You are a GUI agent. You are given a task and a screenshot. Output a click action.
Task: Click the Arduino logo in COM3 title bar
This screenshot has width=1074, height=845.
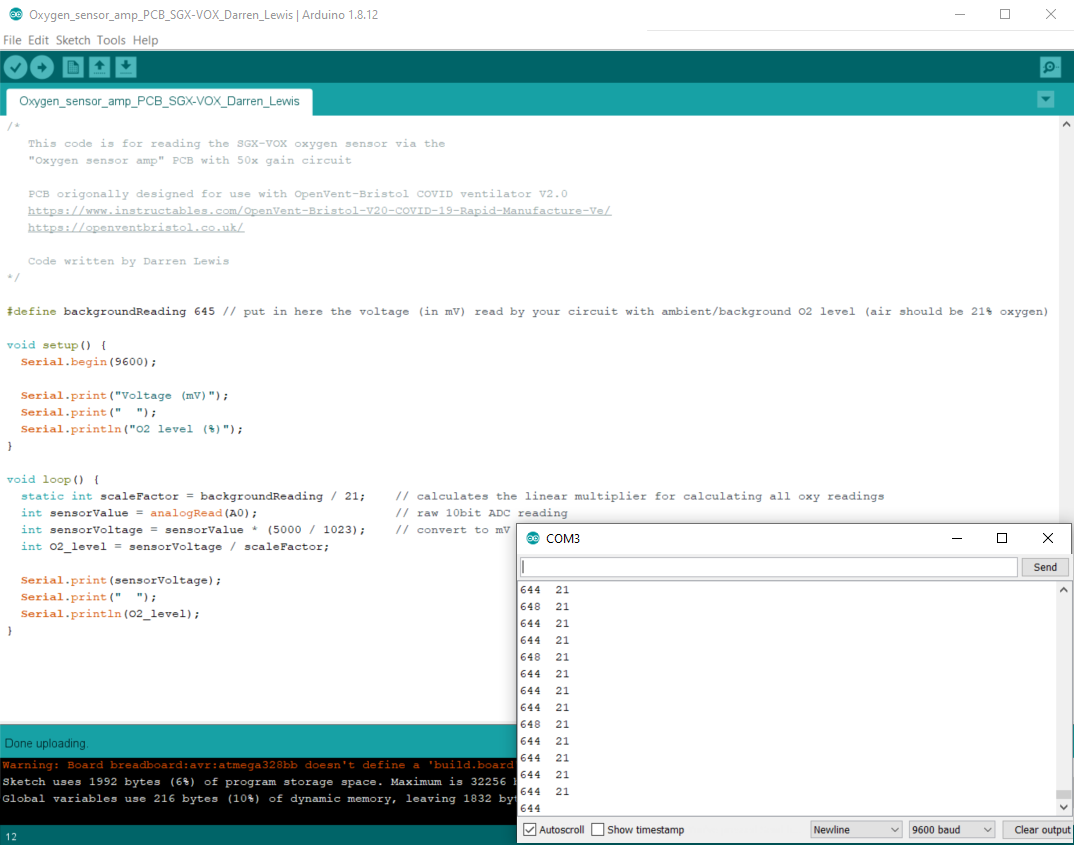pos(533,538)
